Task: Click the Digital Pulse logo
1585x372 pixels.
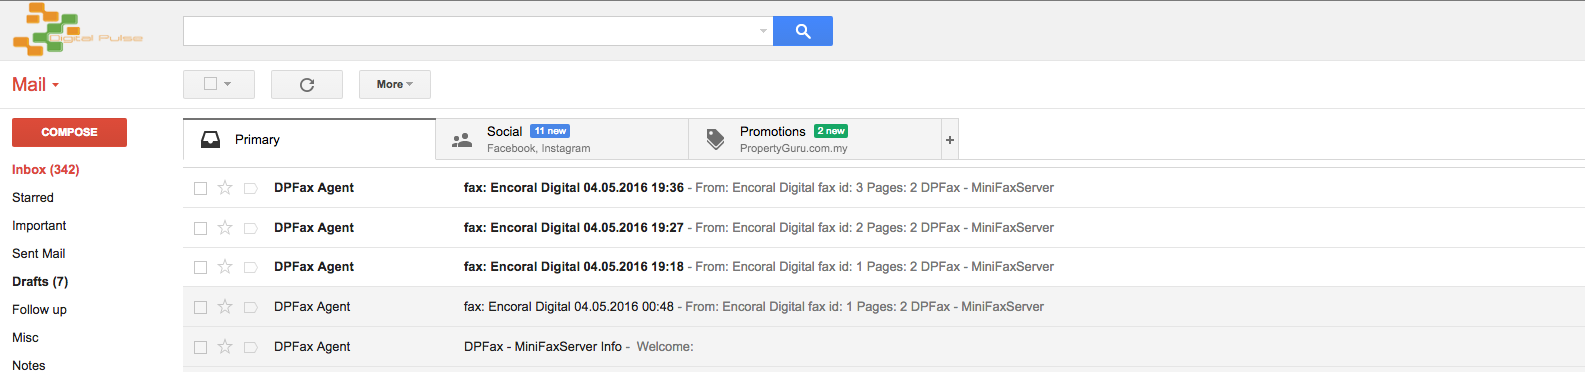Action: point(77,30)
